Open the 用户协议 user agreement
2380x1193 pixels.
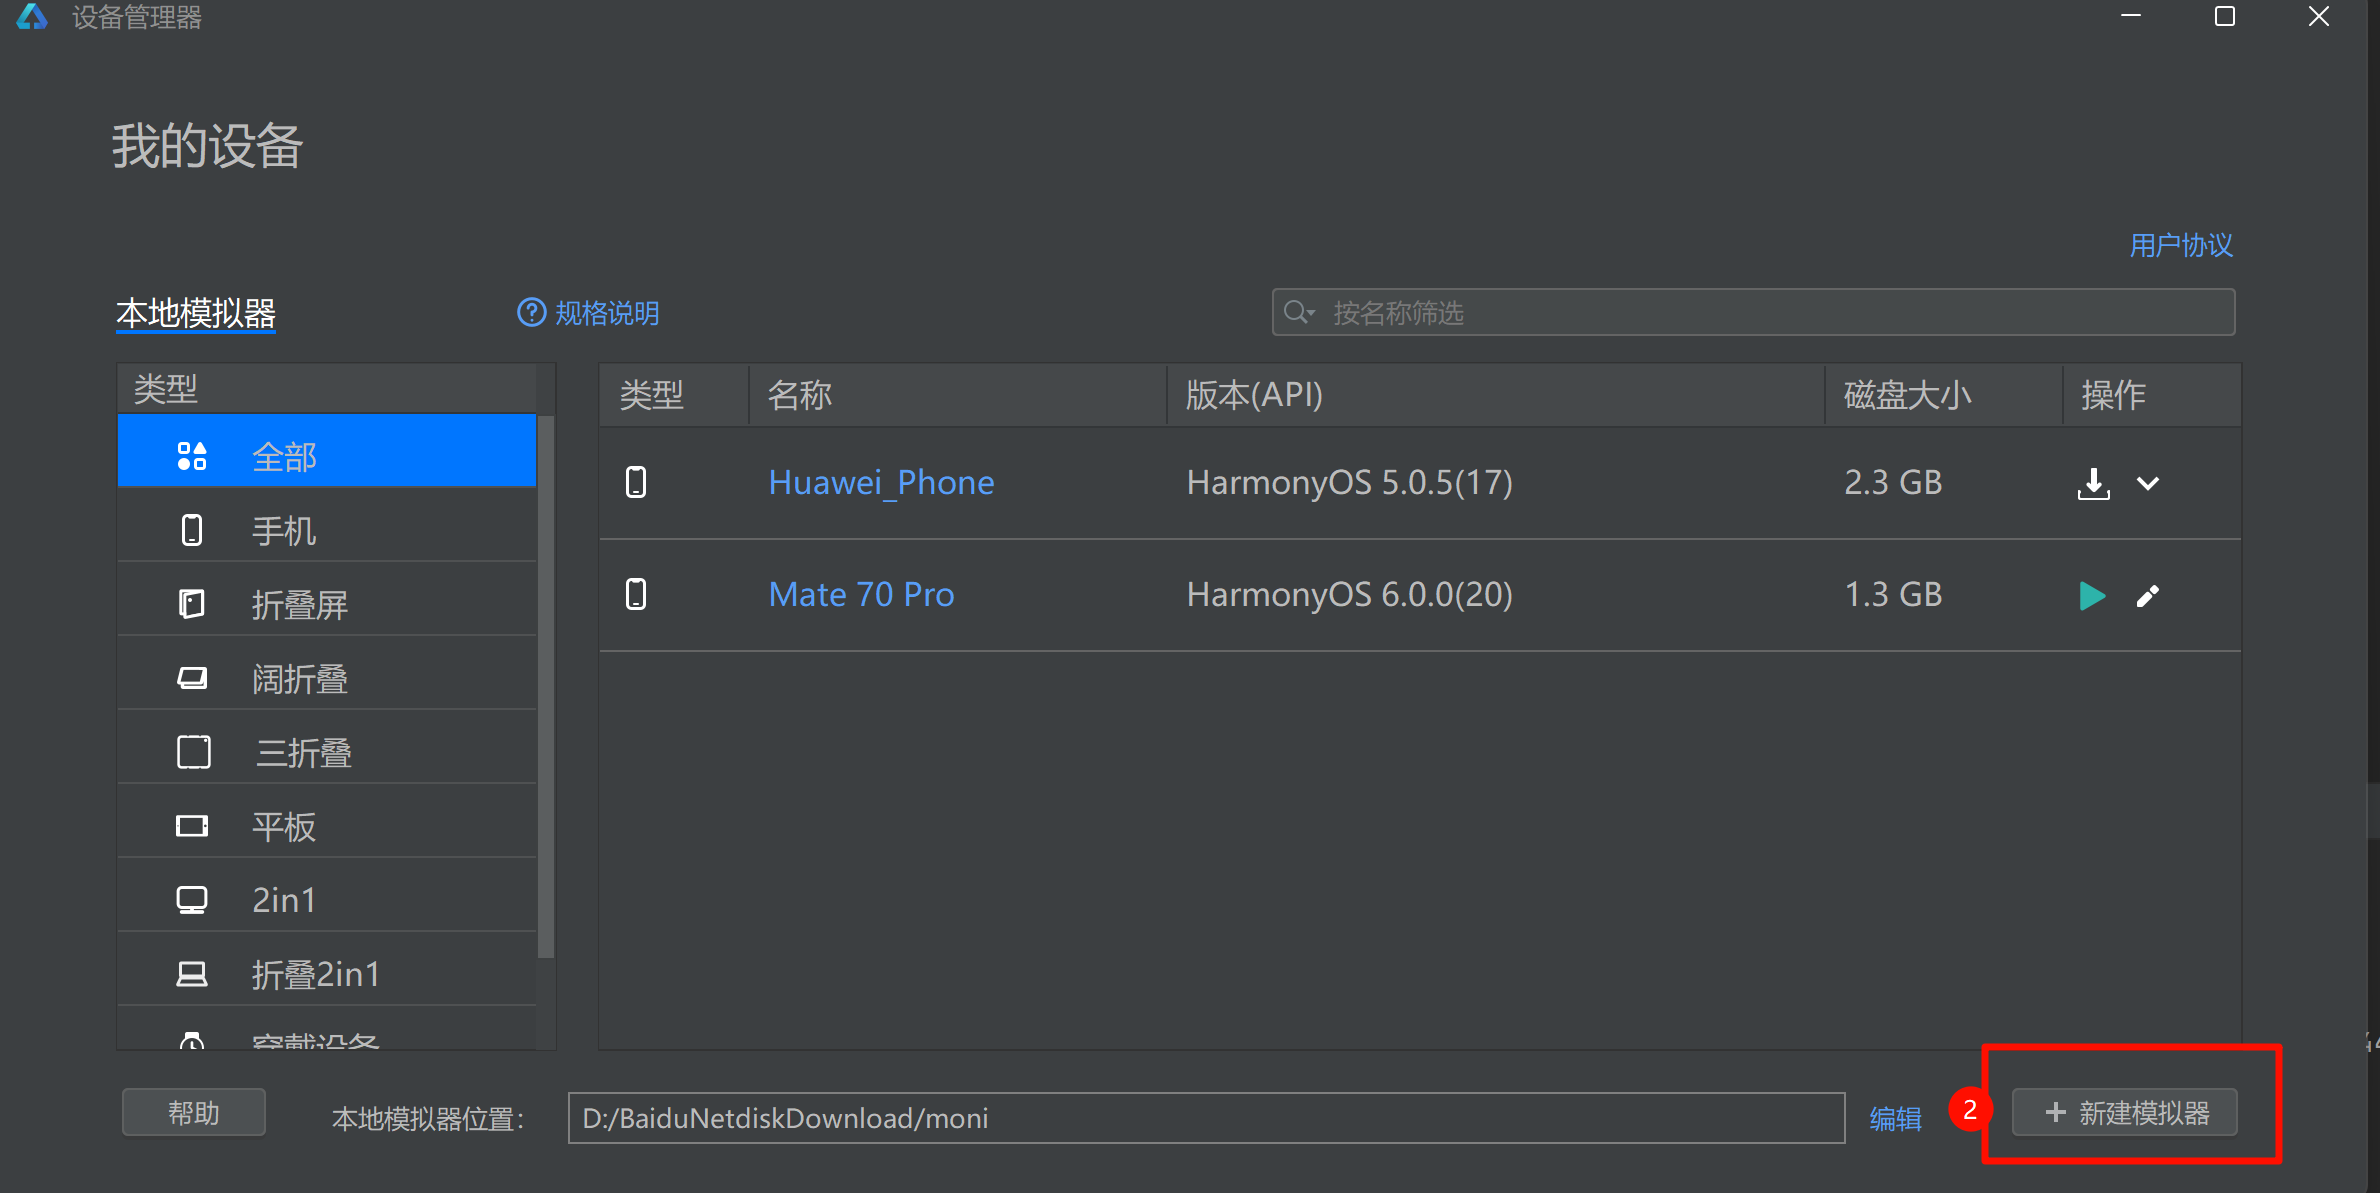tap(2180, 246)
